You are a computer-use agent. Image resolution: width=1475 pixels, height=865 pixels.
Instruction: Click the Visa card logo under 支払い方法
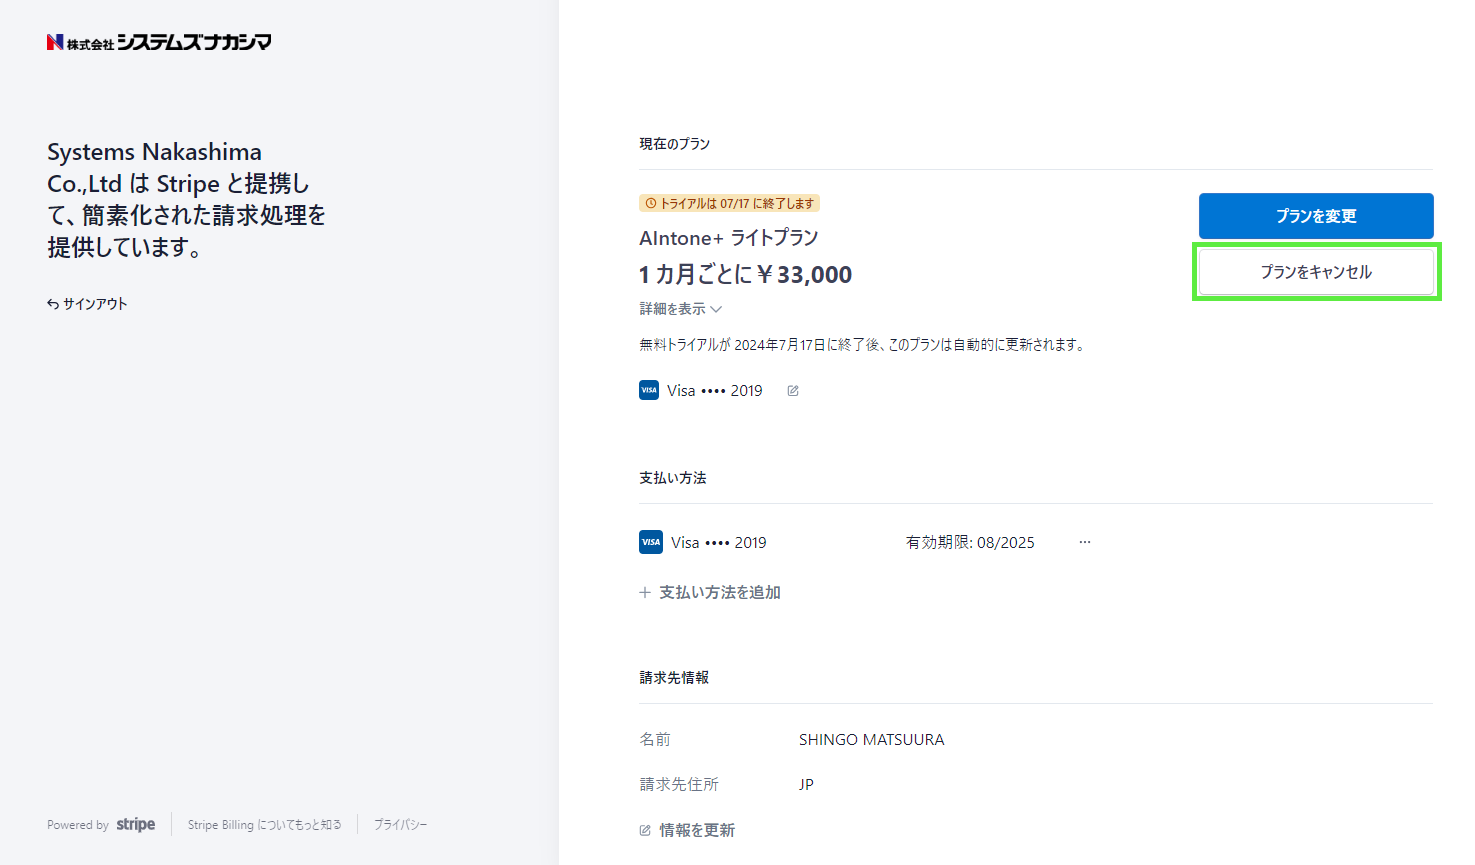(651, 542)
